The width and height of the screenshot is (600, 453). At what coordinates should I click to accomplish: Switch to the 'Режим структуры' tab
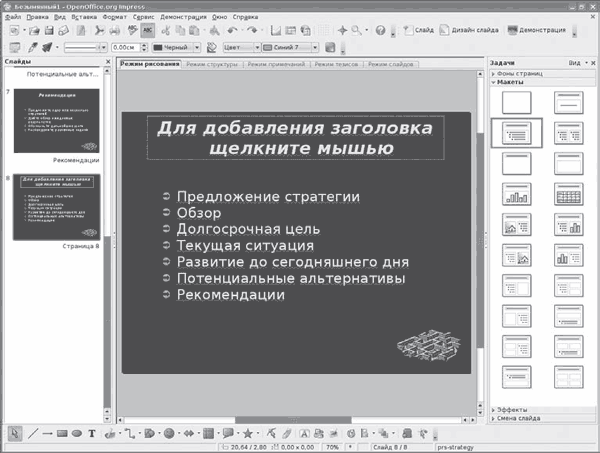[213, 64]
